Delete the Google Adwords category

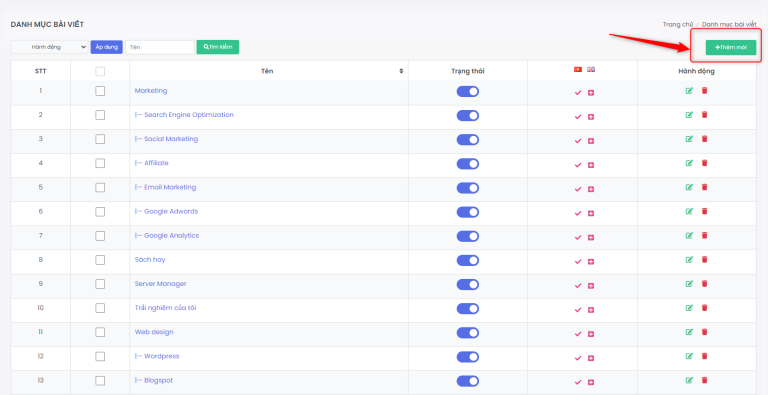tap(704, 211)
